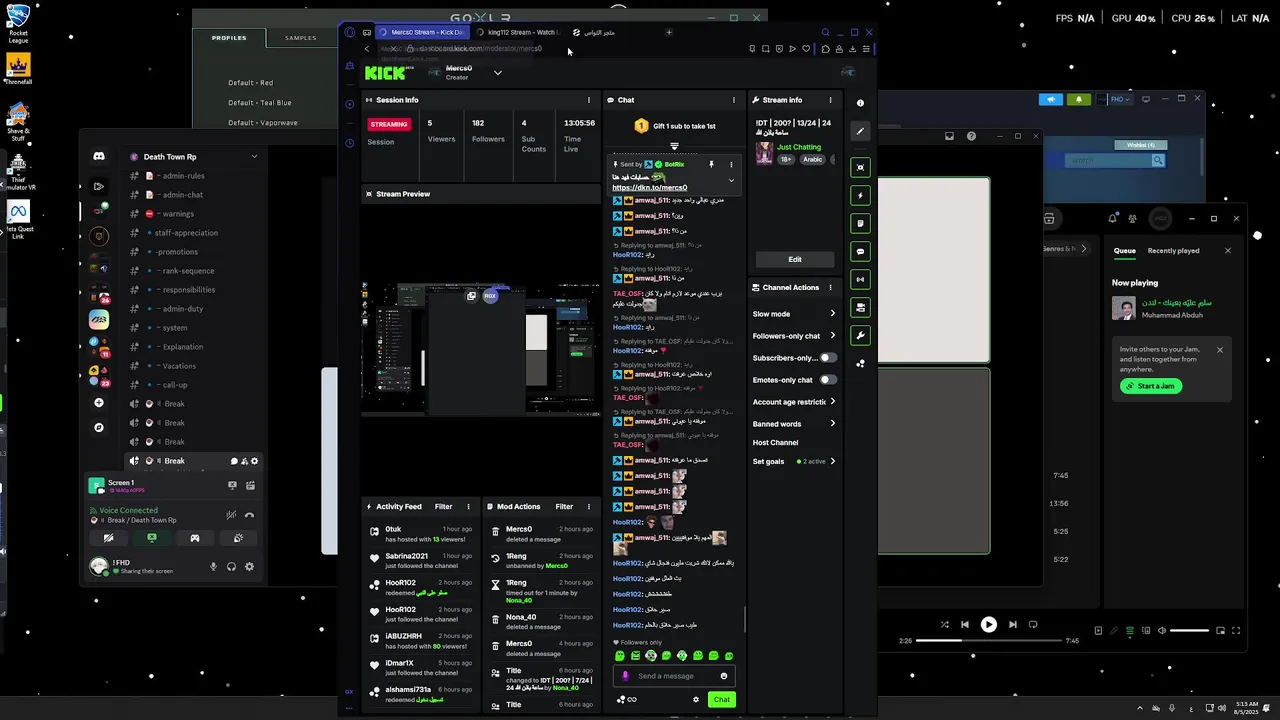Screen dimensions: 1280x720
Task: Click Host Channel action
Action: point(776,442)
